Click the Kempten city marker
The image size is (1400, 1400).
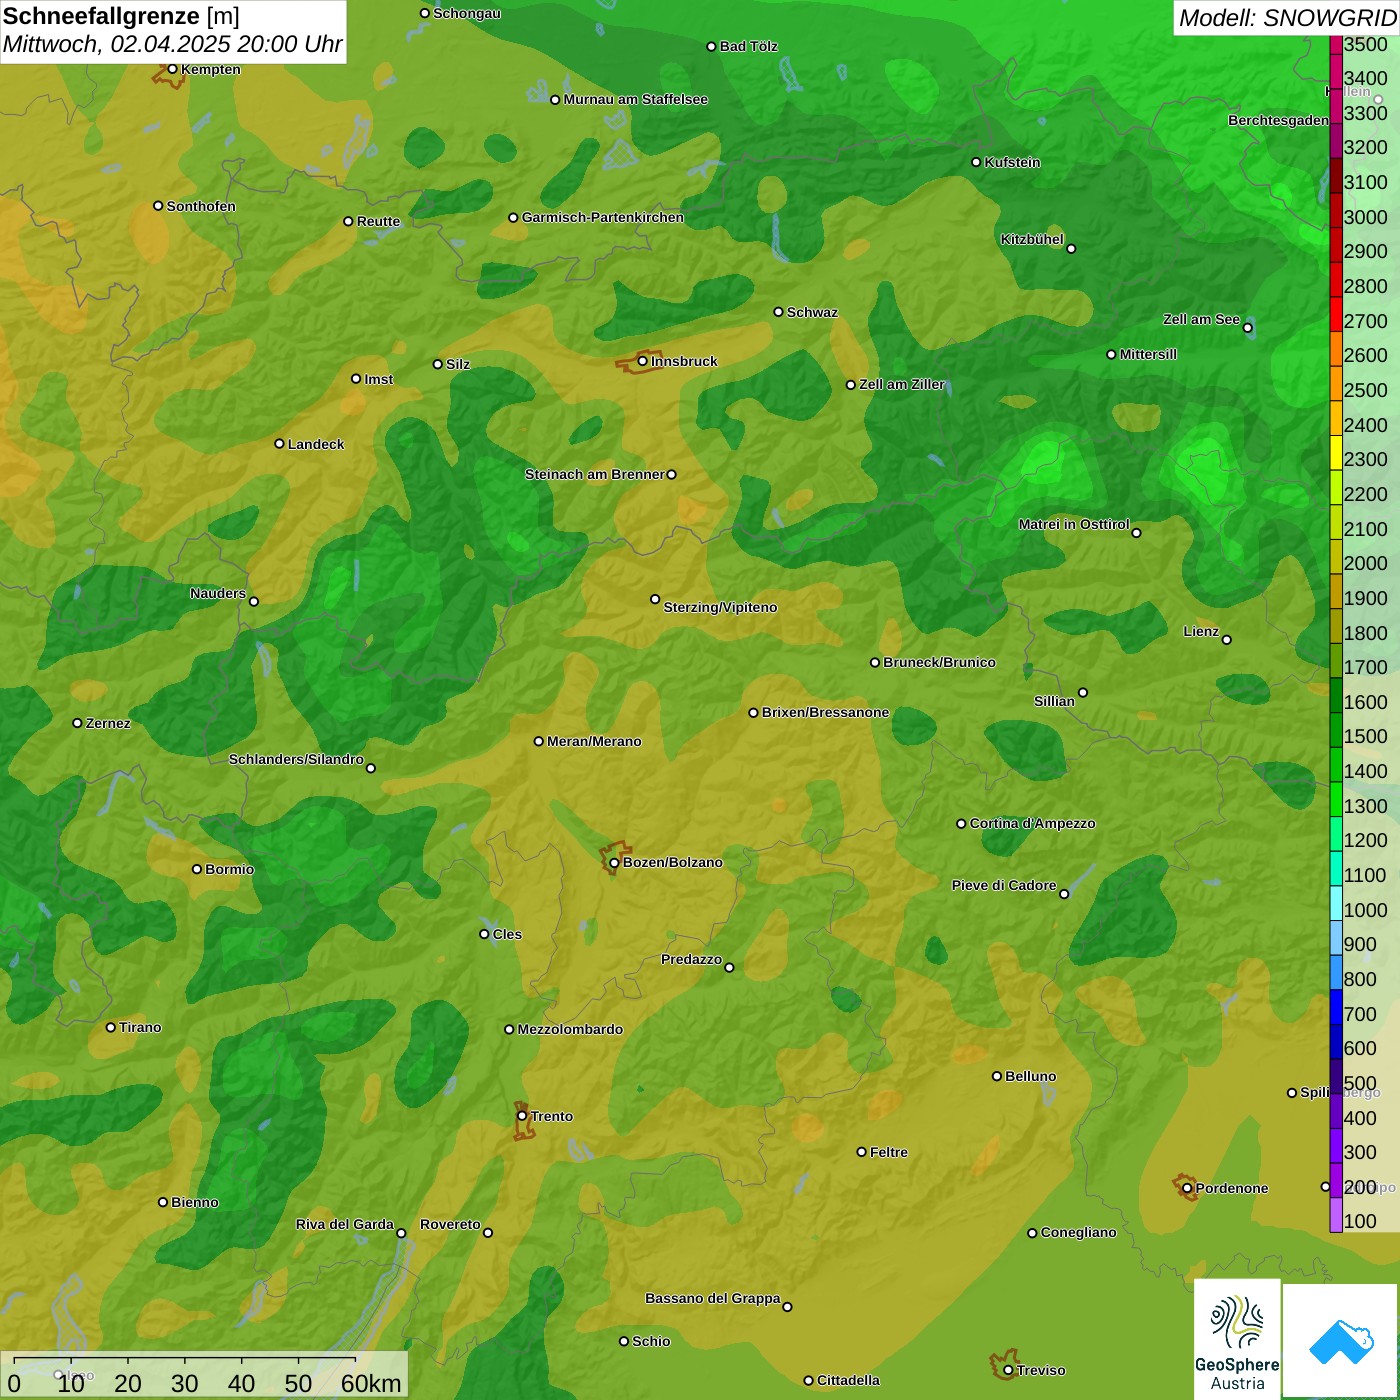[172, 69]
